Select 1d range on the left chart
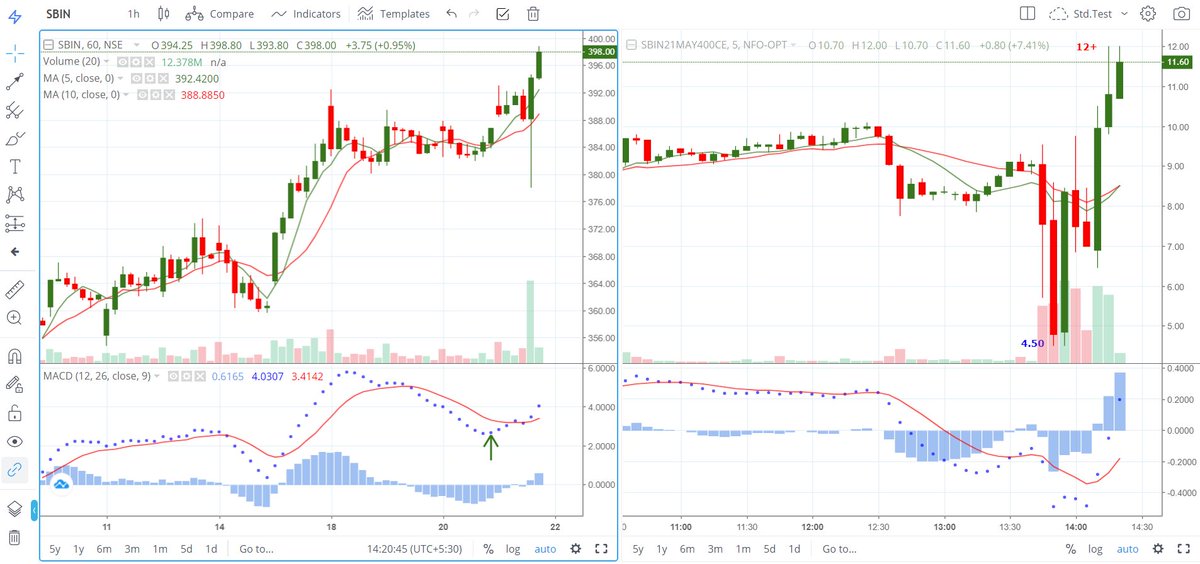This screenshot has width=1200, height=564. (211, 548)
